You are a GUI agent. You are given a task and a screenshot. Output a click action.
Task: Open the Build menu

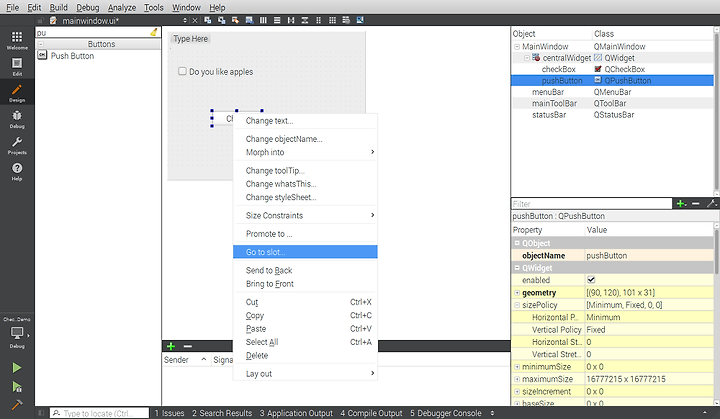[58, 7]
